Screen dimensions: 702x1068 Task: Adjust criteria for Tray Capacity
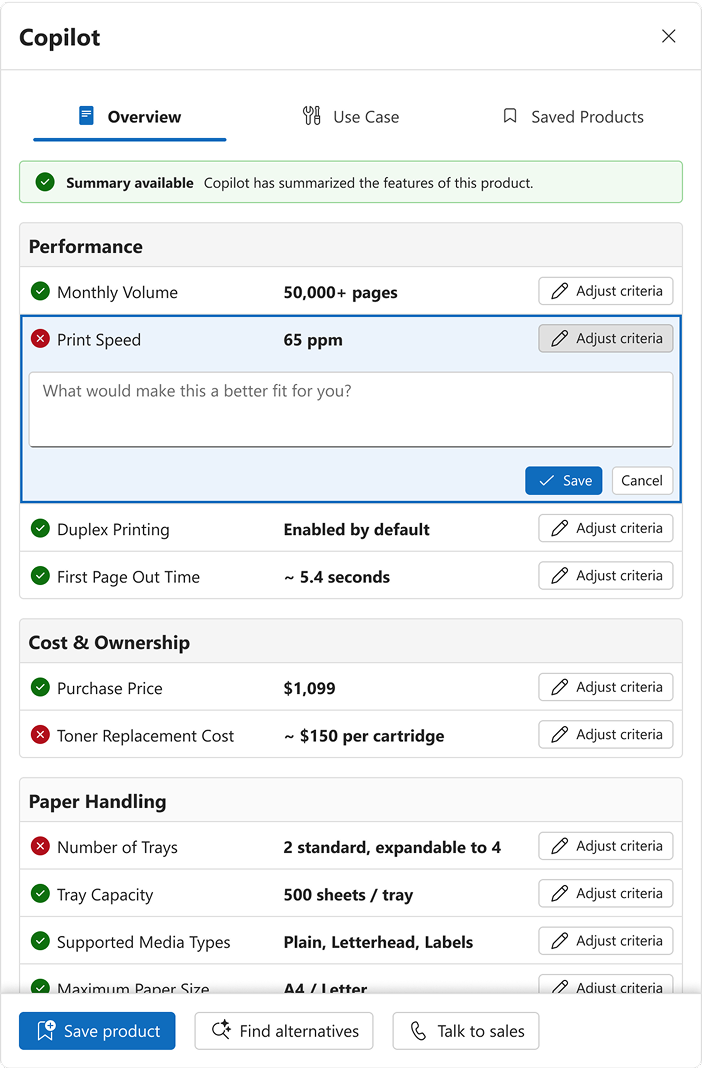click(605, 893)
